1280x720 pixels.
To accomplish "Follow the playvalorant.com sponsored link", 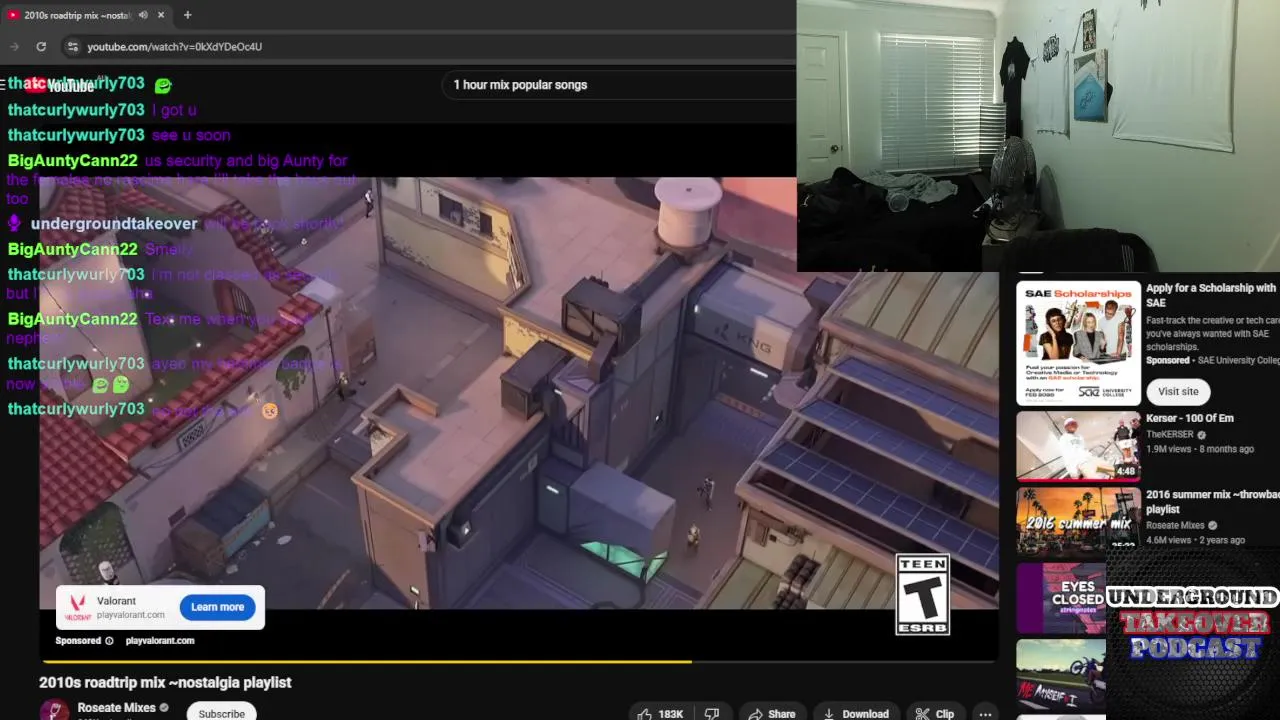I will 160,641.
